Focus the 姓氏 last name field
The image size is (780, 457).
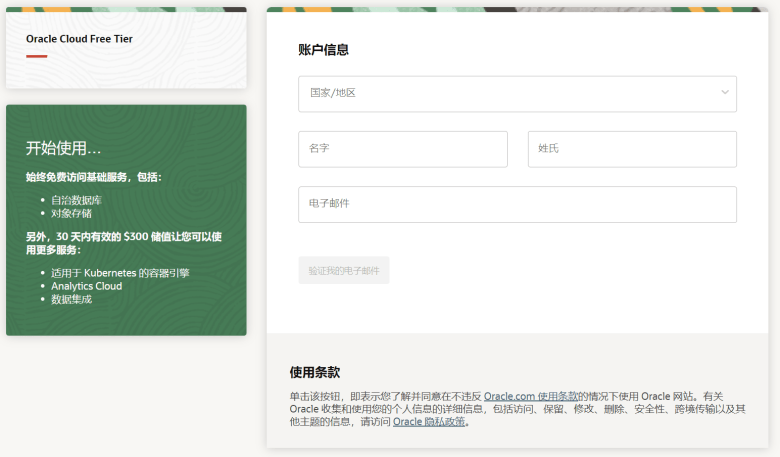[x=632, y=149]
